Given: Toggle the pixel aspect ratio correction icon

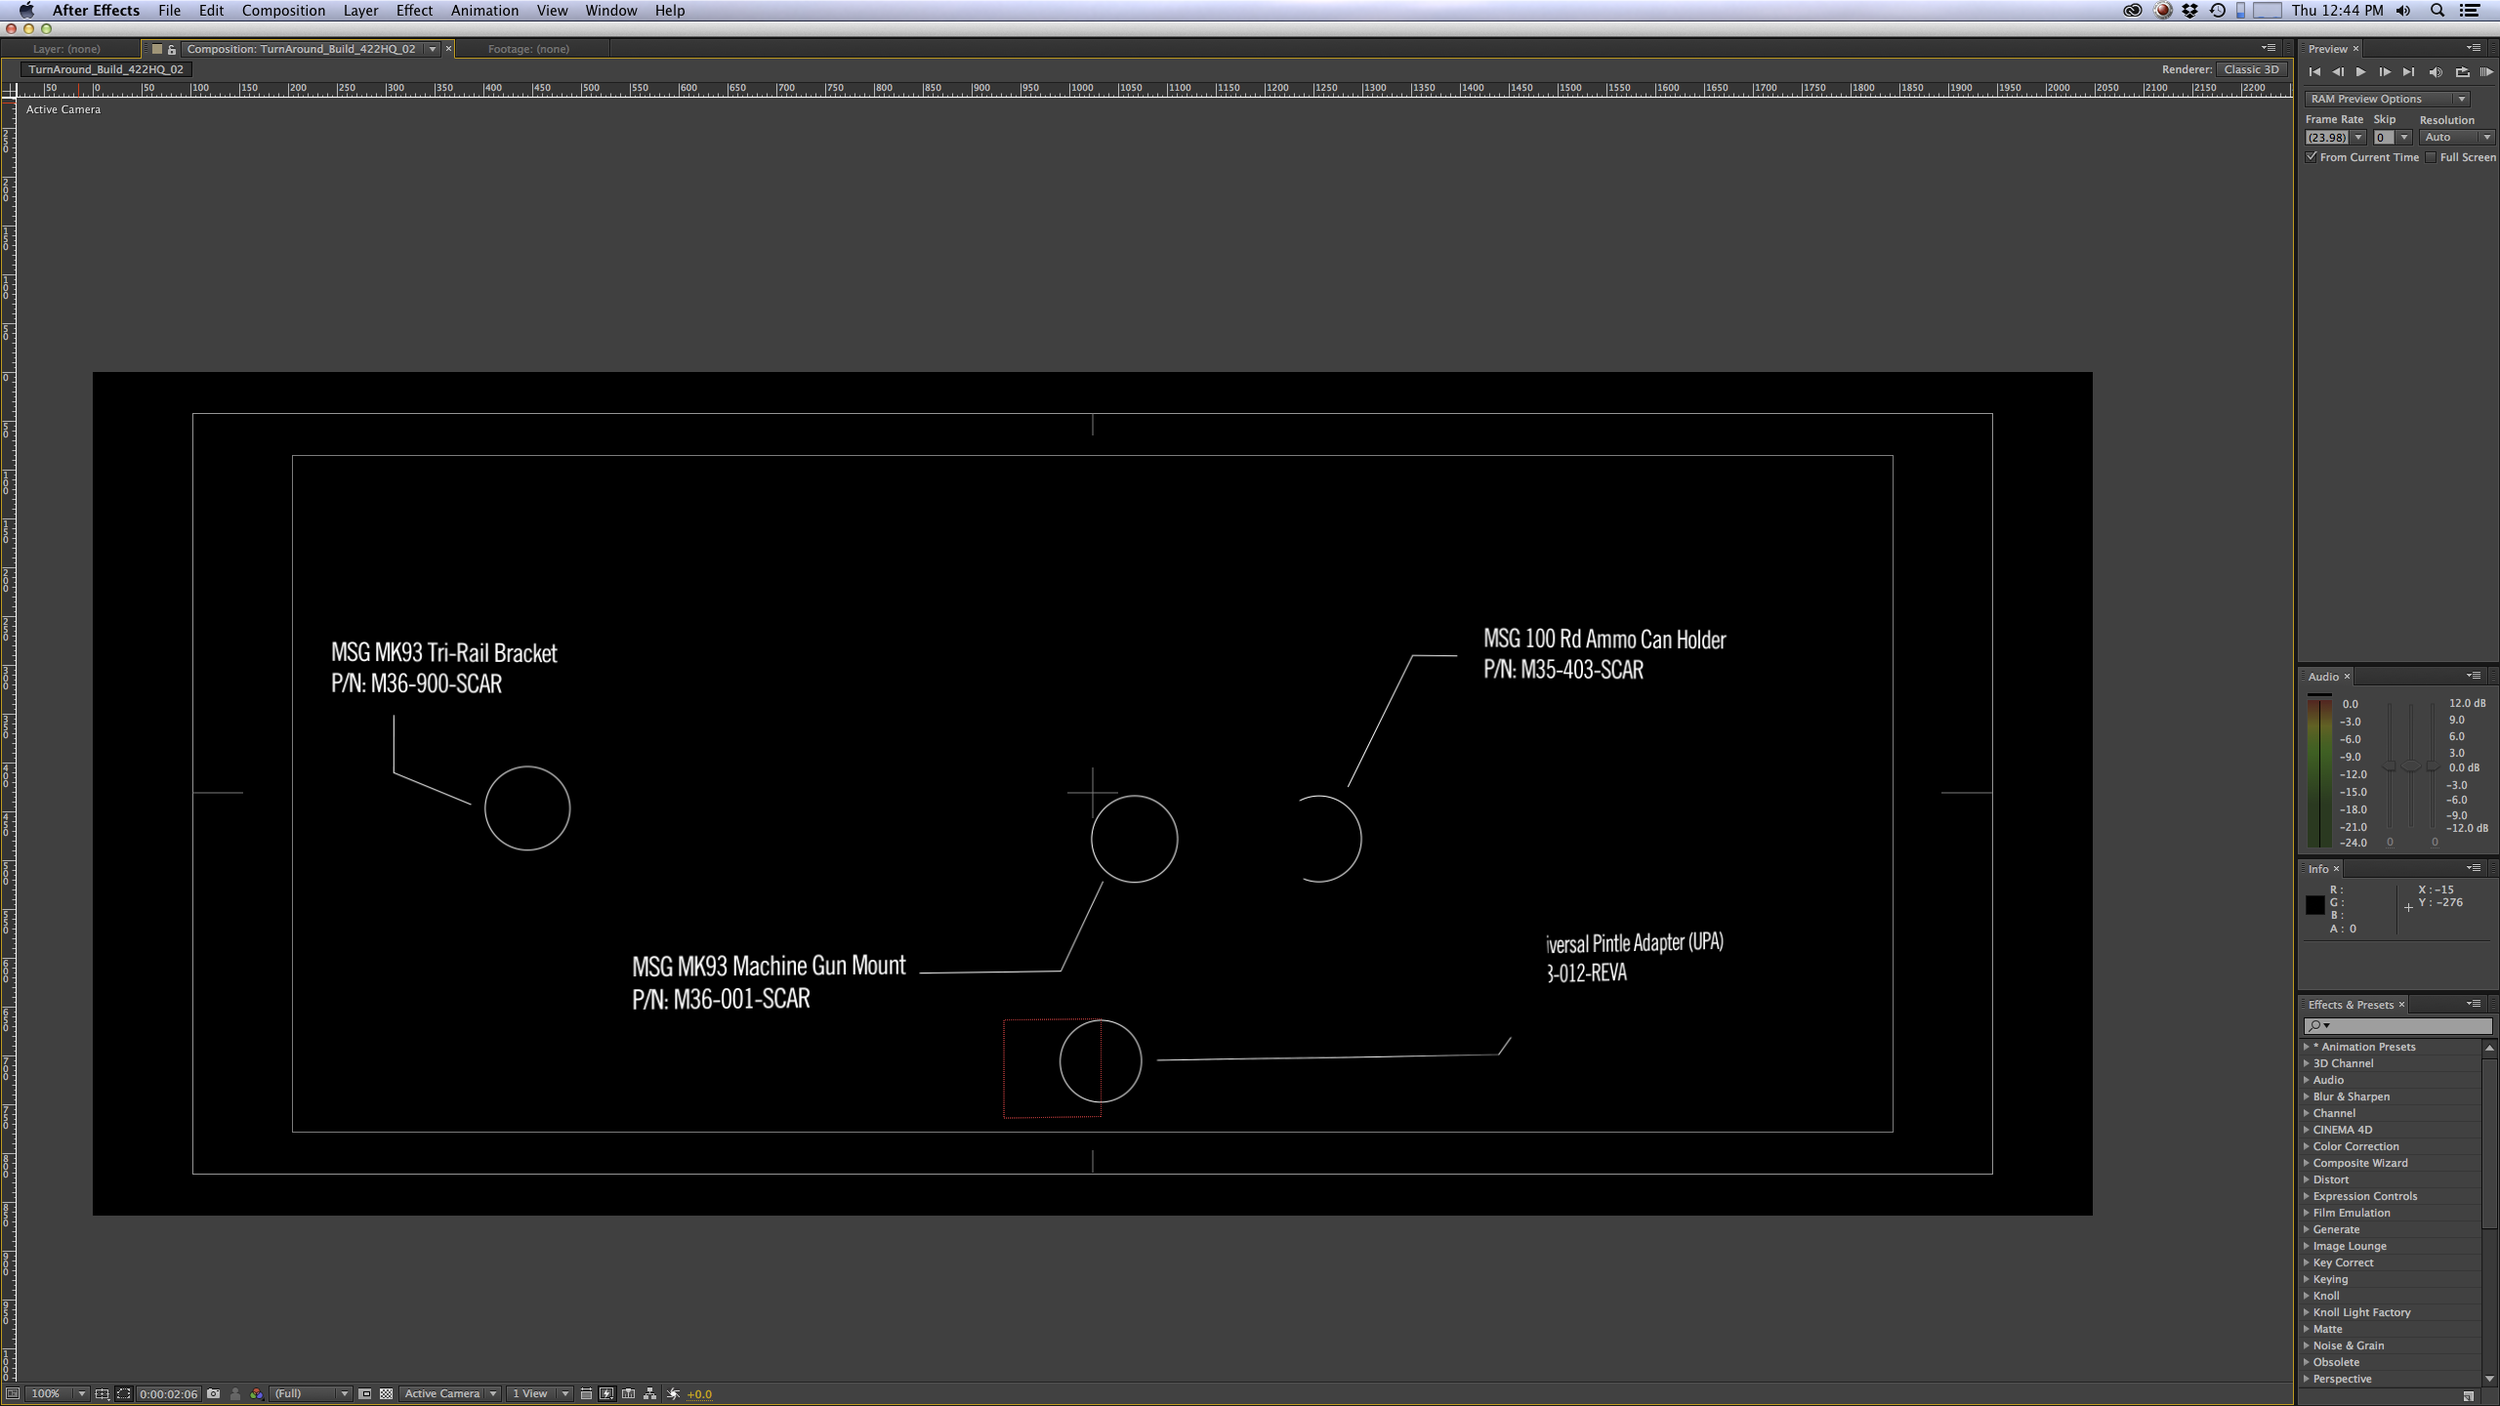Looking at the screenshot, I should (x=586, y=1394).
